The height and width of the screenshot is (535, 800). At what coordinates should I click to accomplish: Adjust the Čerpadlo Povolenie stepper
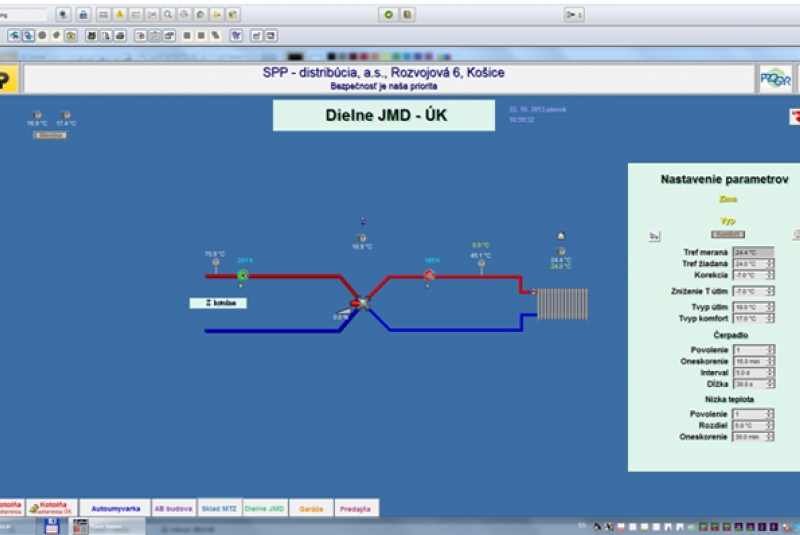coord(770,350)
